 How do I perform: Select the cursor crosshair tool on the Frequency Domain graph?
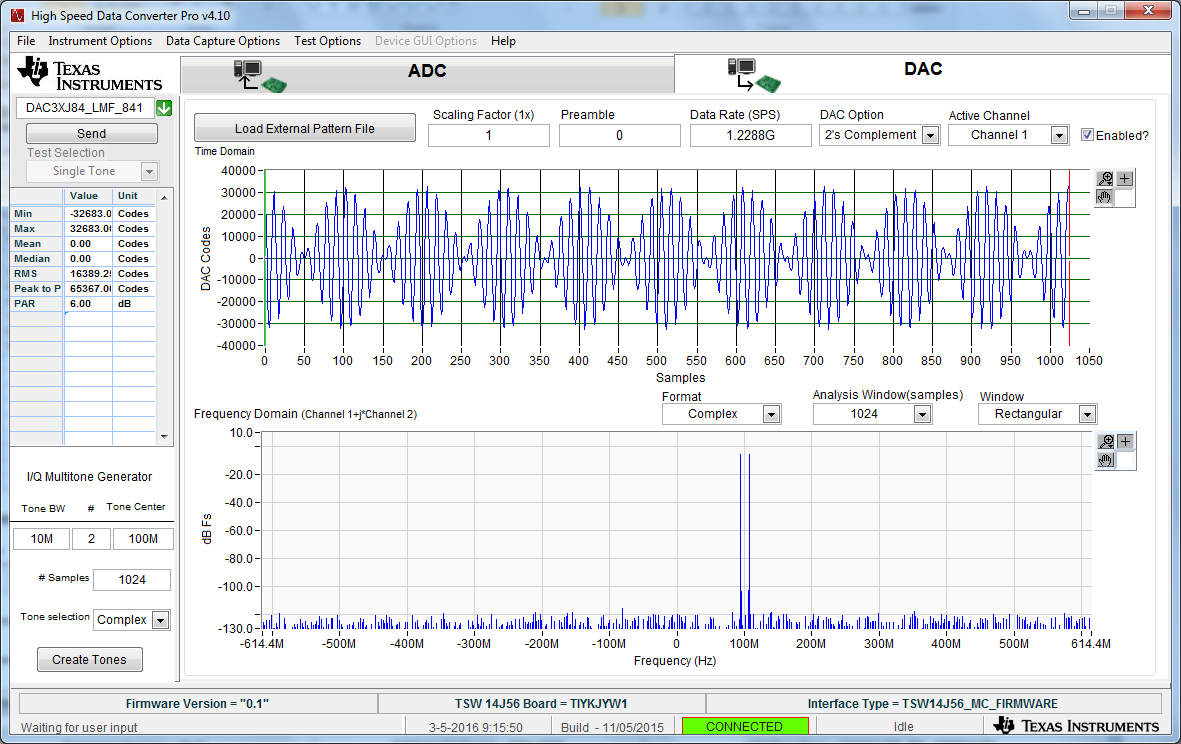click(1125, 441)
